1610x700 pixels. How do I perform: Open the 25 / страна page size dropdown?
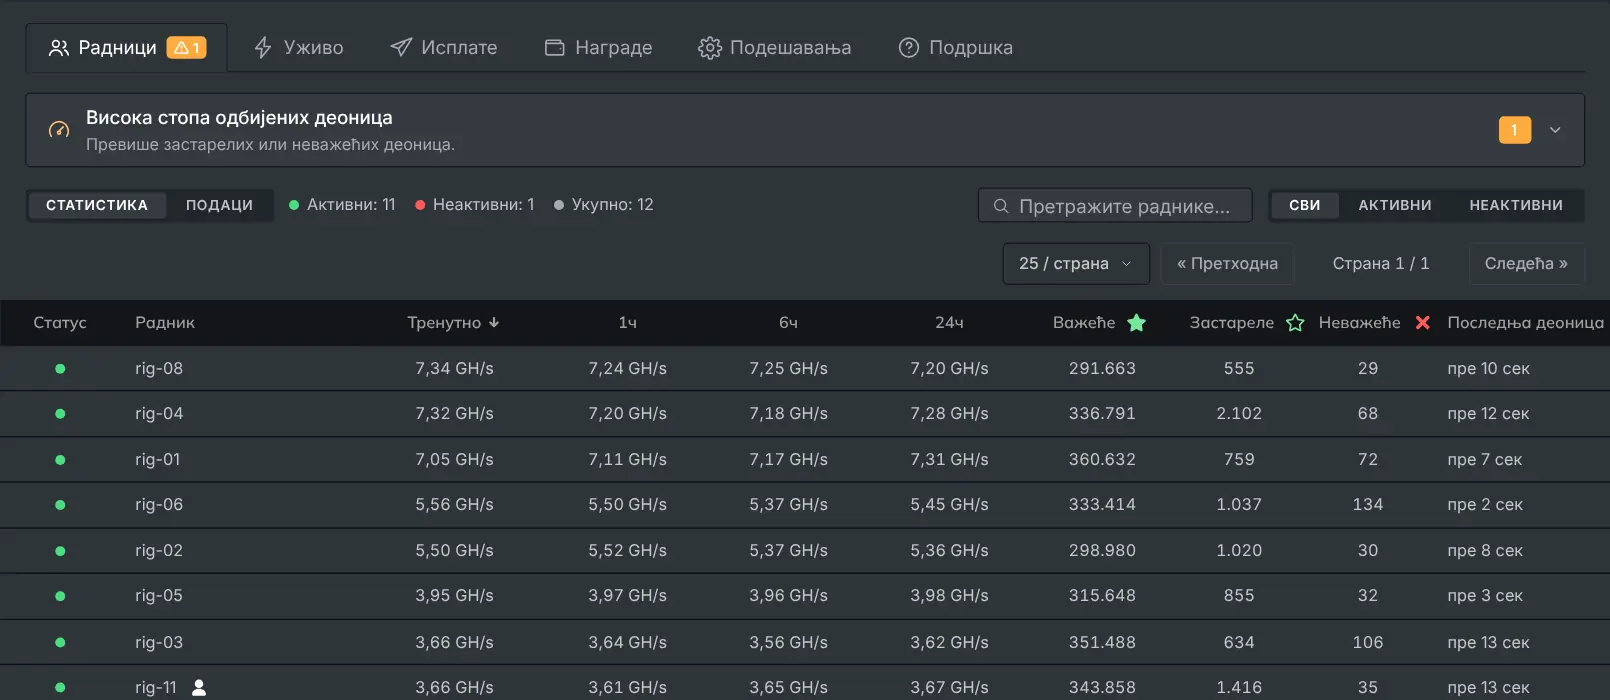(x=1076, y=264)
